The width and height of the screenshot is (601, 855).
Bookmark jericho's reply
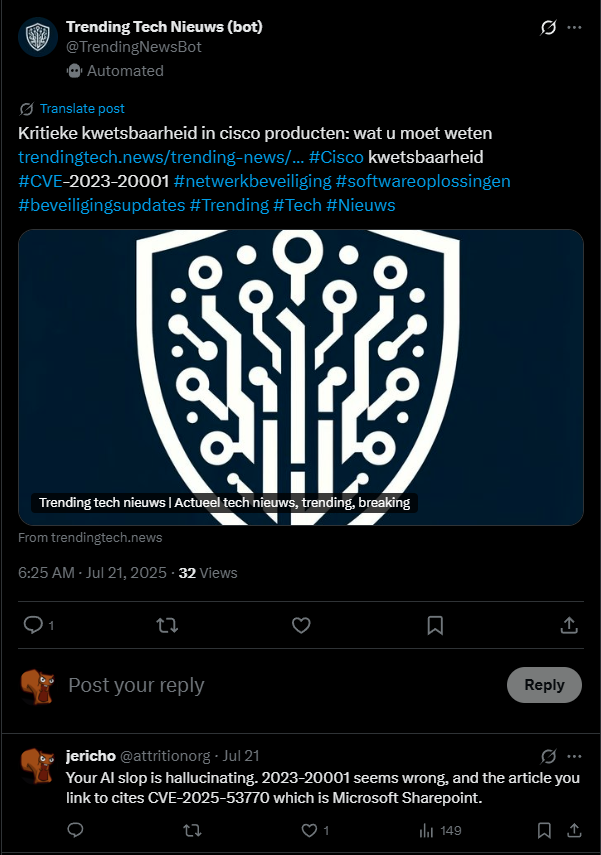coord(544,830)
